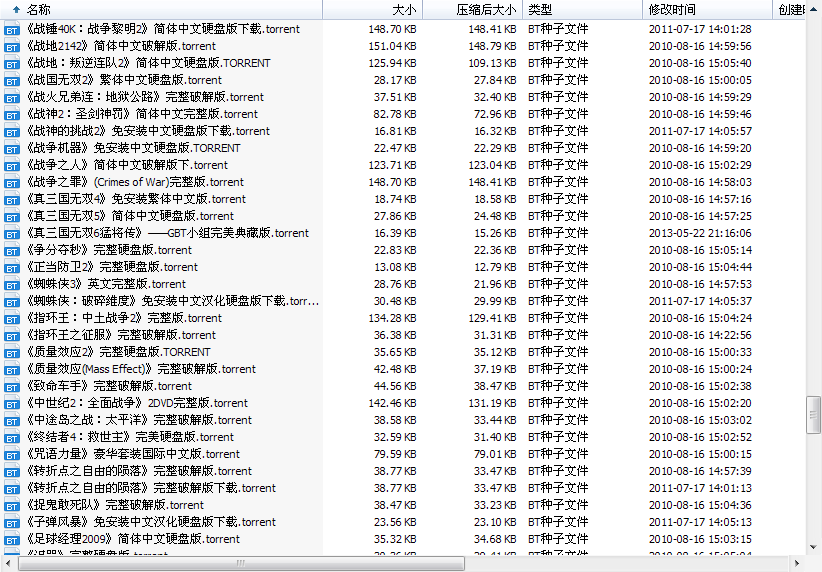
Task: Sort files by 大小 column
Action: (x=372, y=9)
